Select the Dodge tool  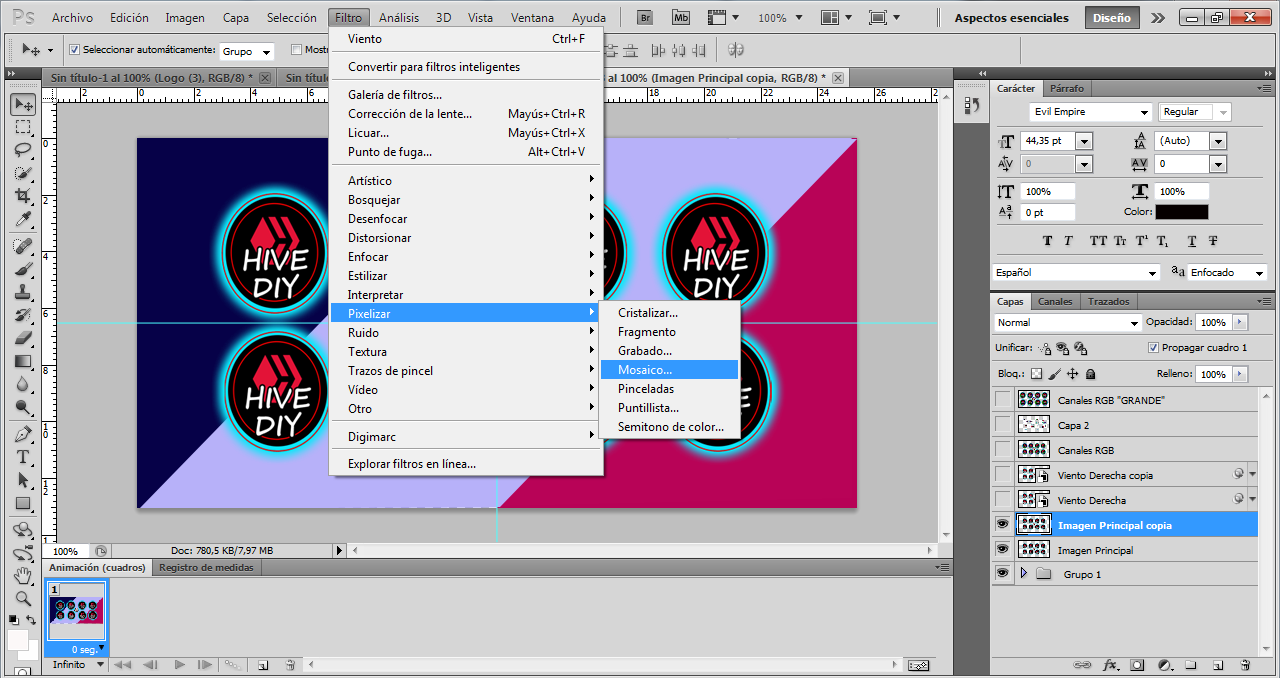(23, 407)
